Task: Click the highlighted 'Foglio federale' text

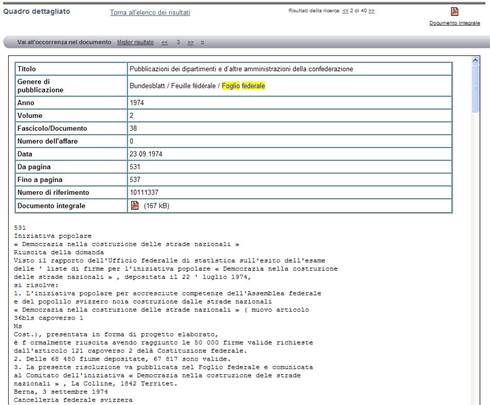Action: pyautogui.click(x=243, y=86)
